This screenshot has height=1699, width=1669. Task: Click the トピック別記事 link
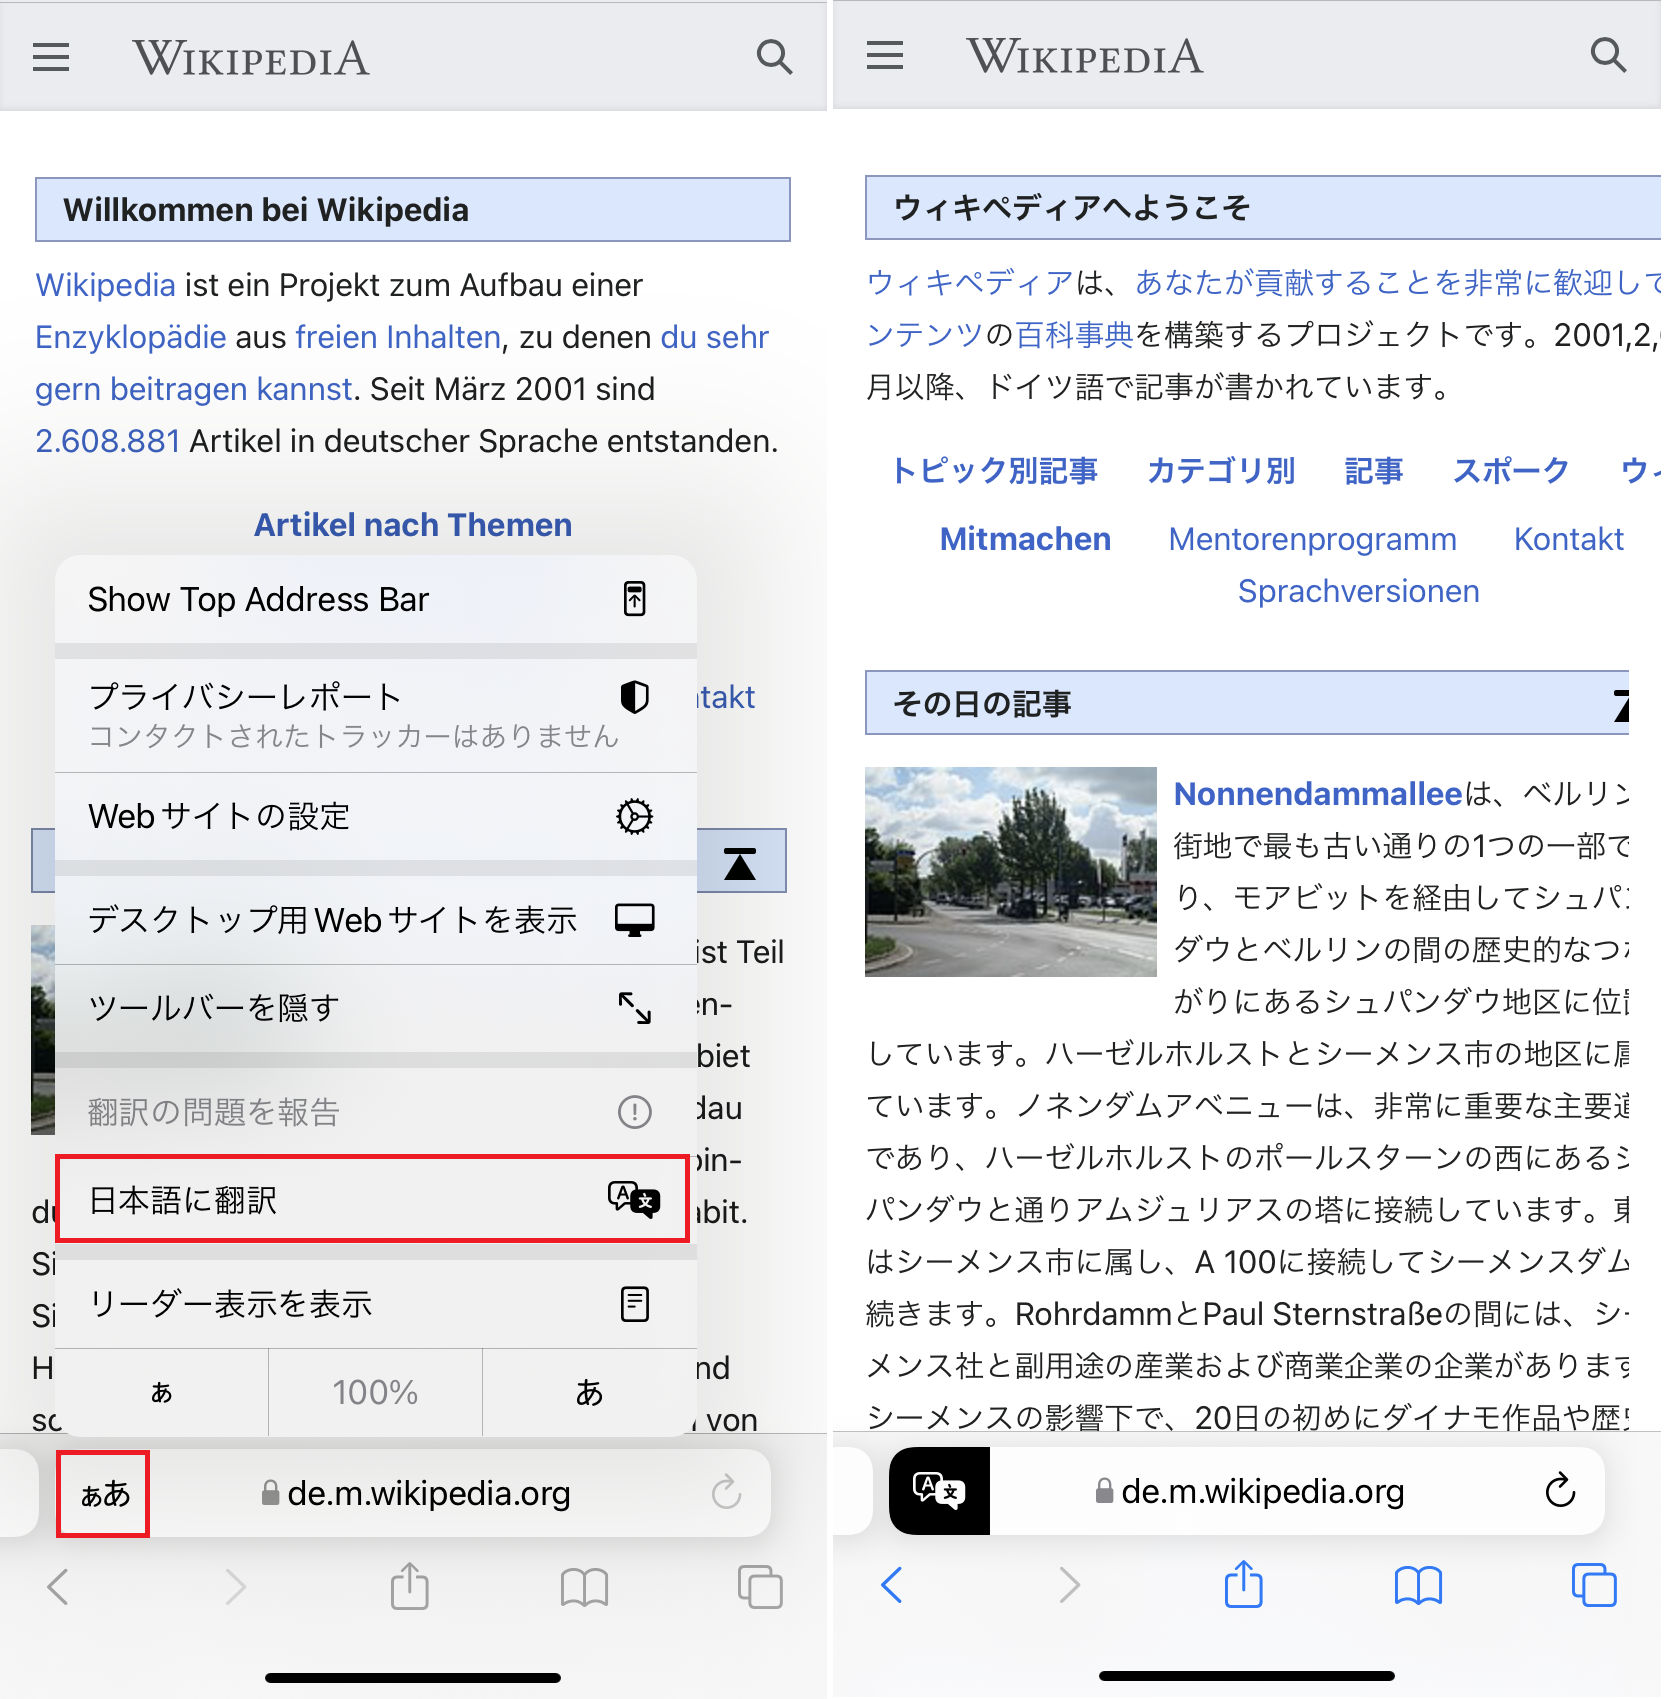(994, 471)
